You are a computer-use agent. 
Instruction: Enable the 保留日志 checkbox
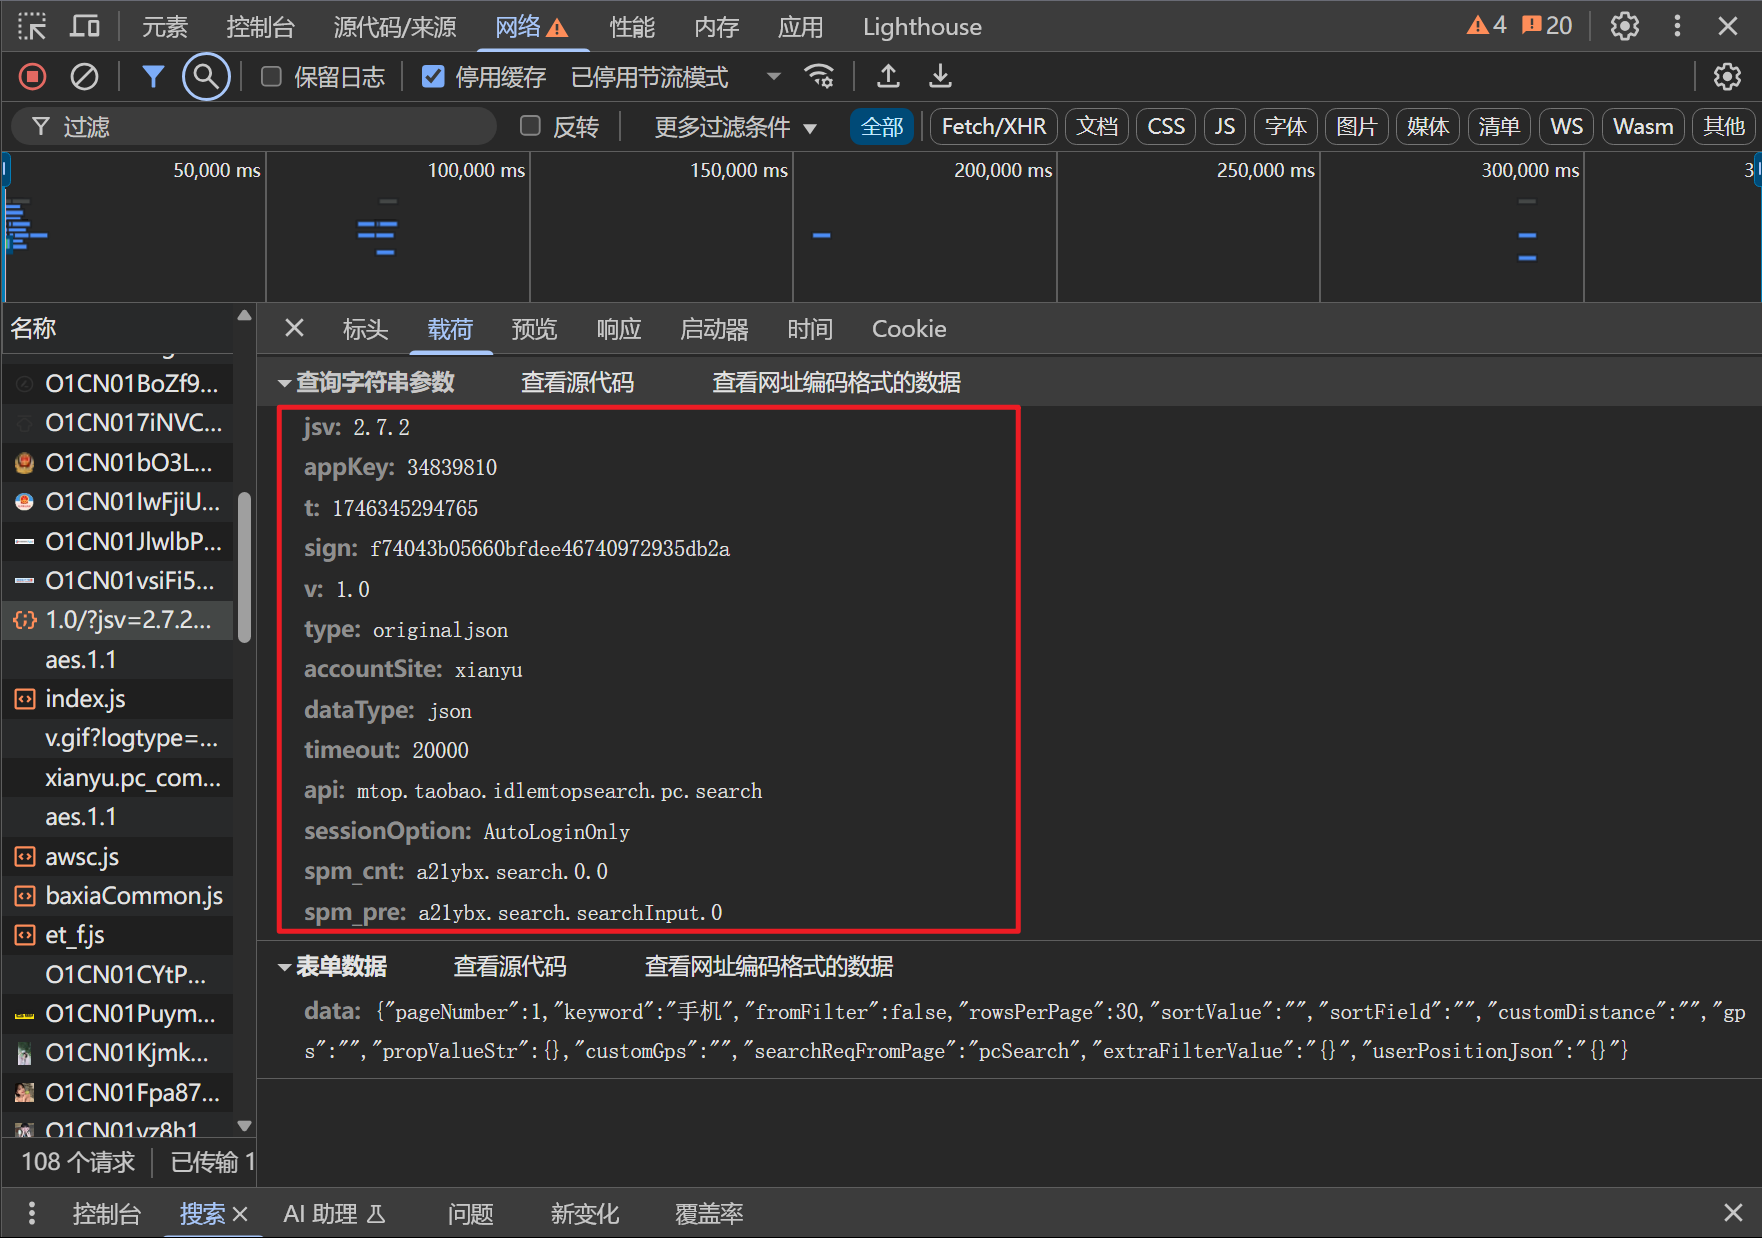coord(271,77)
